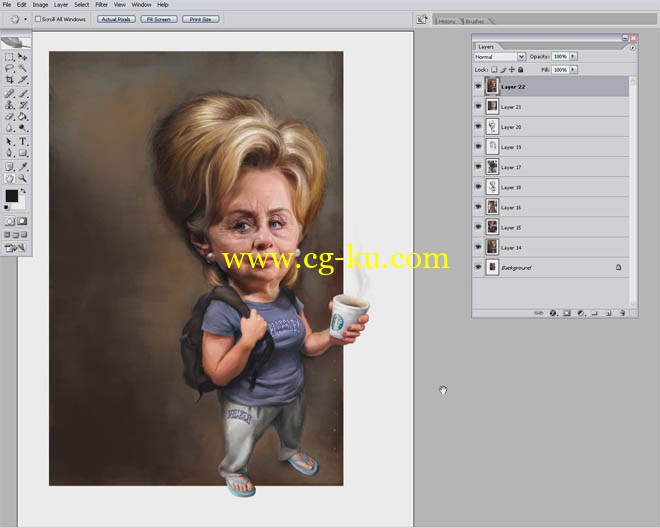
Task: Select the Paint Bucket tool
Action: [x=23, y=116]
